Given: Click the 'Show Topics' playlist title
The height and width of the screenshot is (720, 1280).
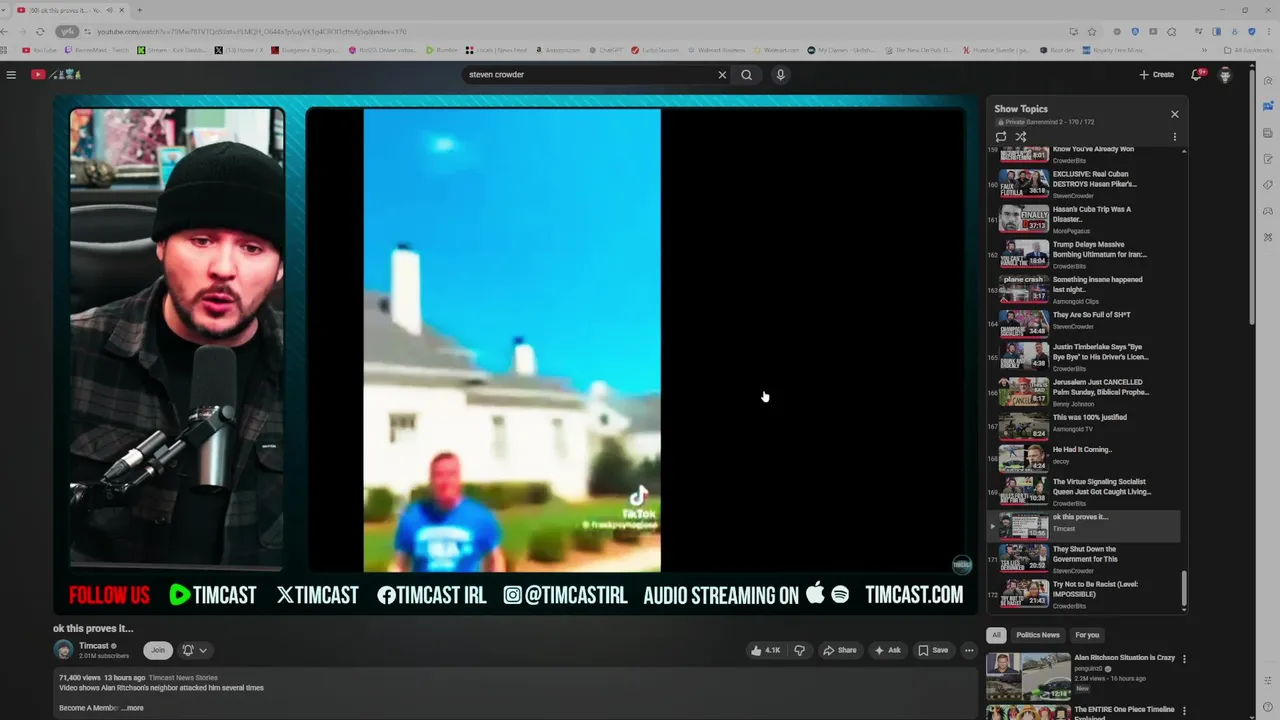Looking at the screenshot, I should pos(1021,109).
